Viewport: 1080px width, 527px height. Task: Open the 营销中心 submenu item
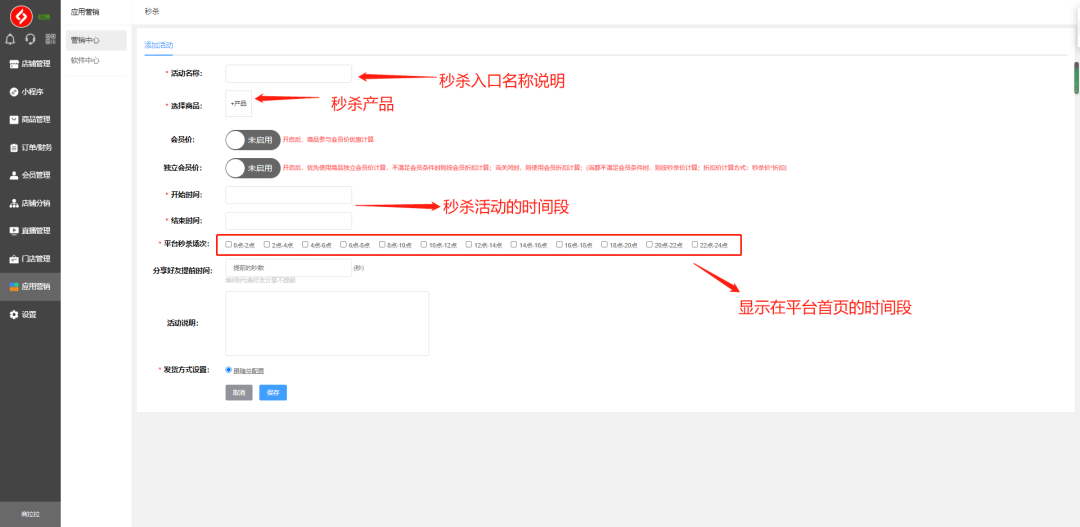pos(96,41)
